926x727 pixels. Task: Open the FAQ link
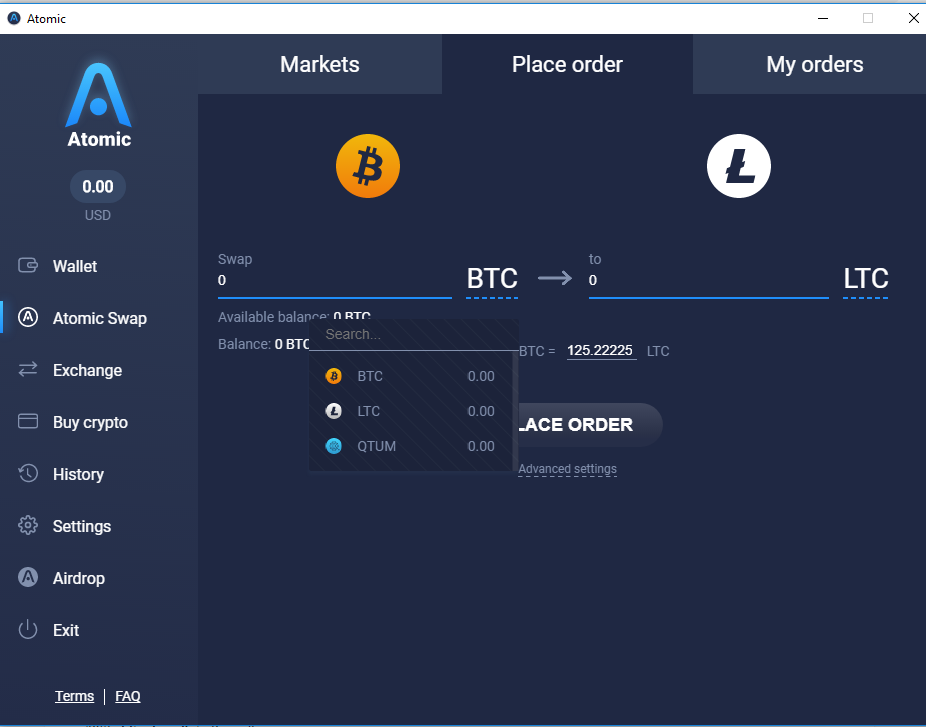[128, 696]
